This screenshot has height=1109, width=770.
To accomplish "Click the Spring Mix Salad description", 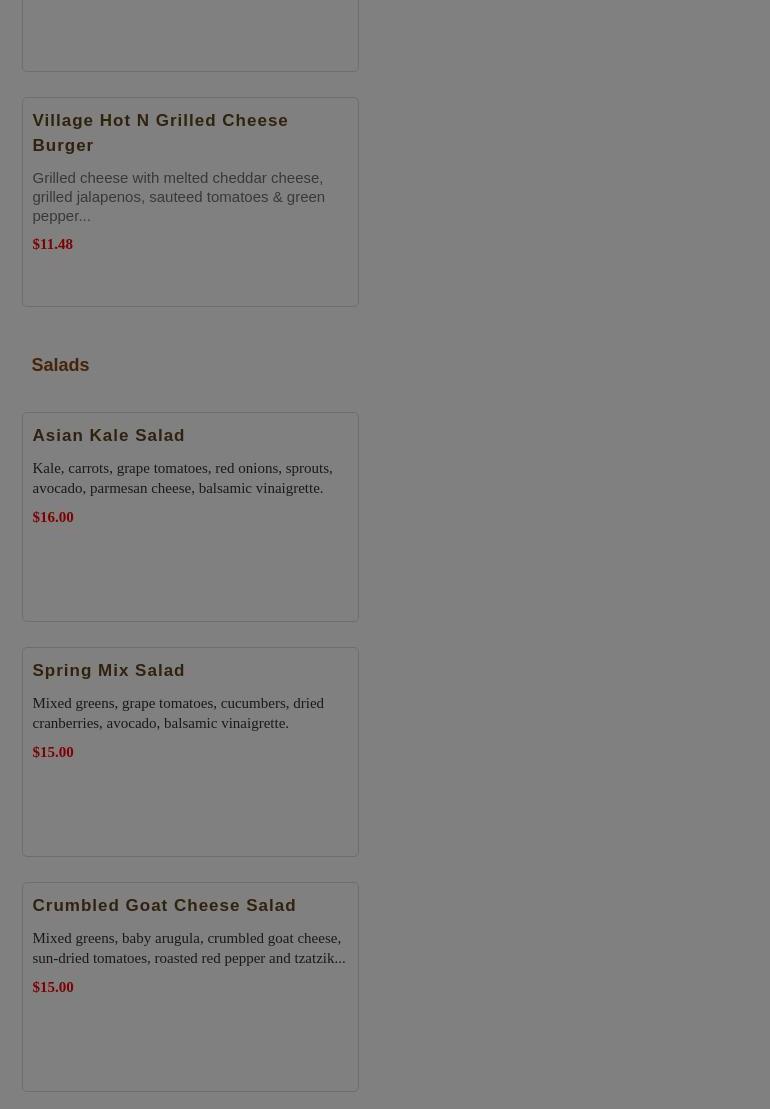I will click(x=178, y=713).
